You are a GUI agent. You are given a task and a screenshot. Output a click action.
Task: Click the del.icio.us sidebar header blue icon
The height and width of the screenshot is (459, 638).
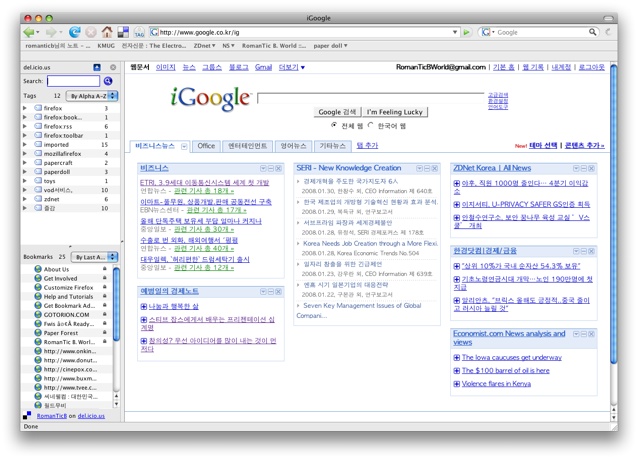[x=97, y=67]
